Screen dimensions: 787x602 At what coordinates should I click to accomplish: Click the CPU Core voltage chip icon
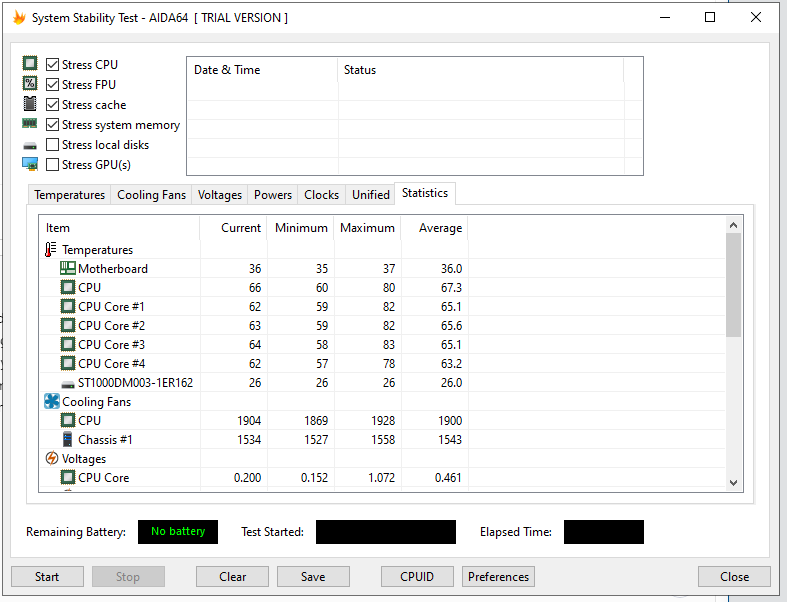click(x=68, y=477)
